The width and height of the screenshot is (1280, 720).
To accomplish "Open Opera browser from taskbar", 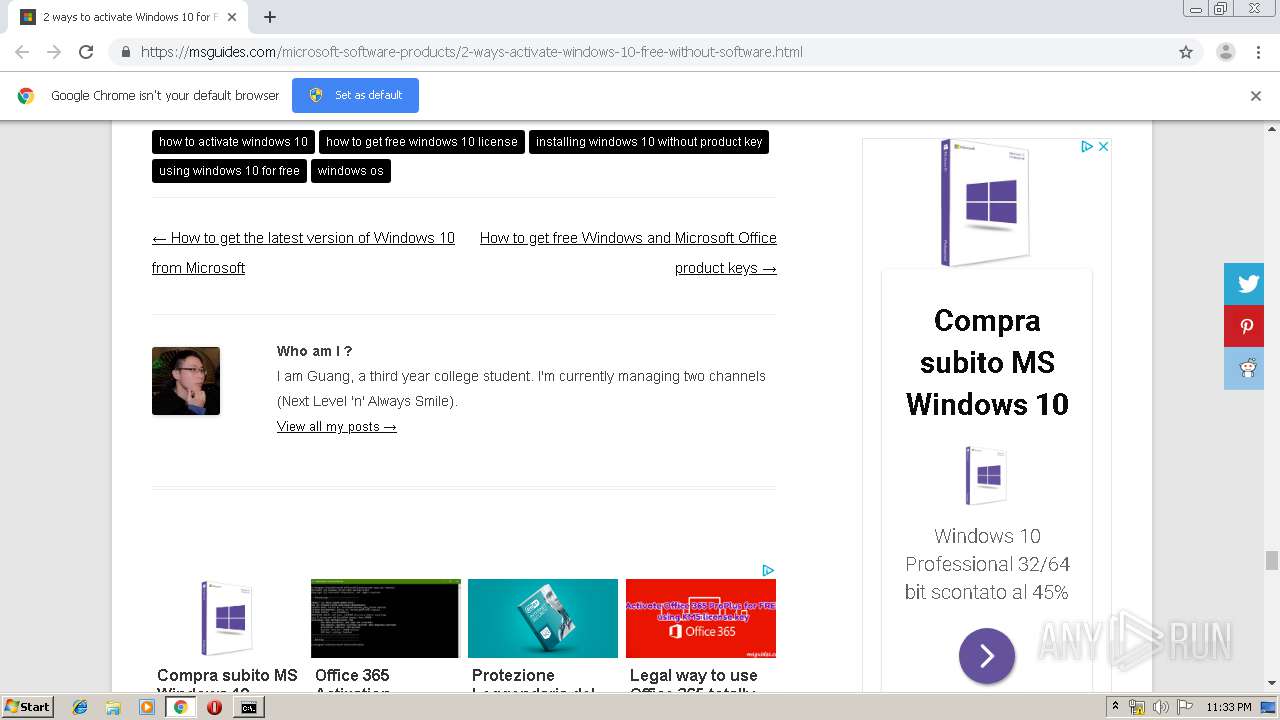I will pos(214,707).
